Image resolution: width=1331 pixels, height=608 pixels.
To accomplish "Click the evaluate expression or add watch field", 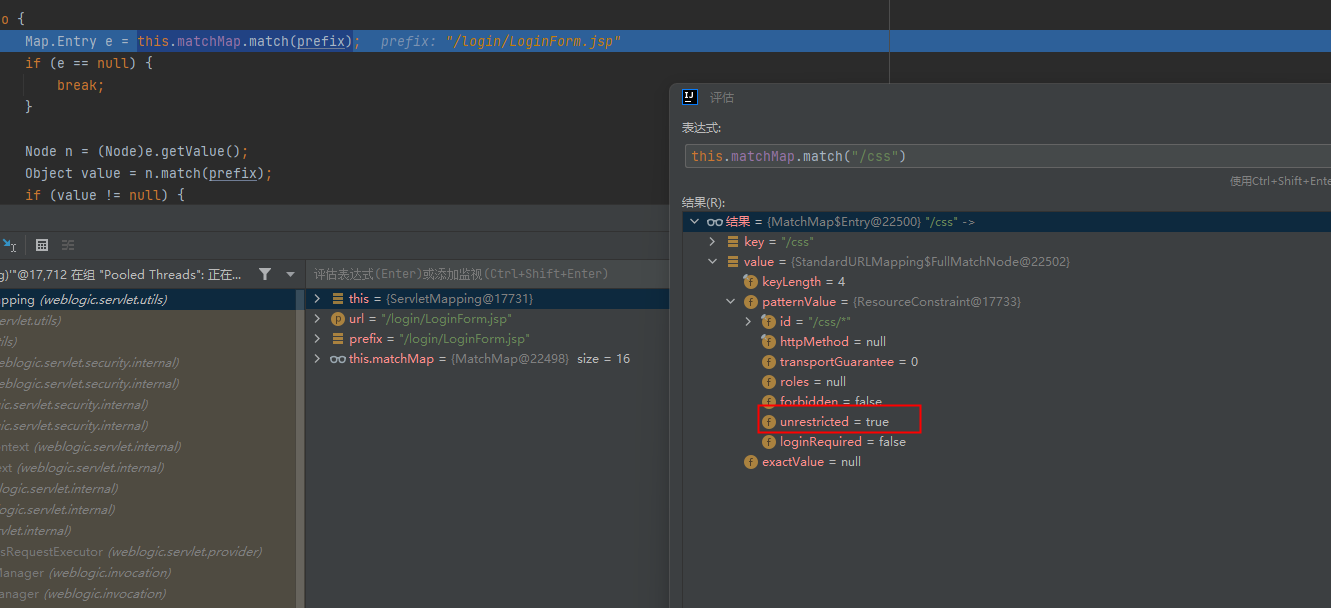I will point(487,274).
